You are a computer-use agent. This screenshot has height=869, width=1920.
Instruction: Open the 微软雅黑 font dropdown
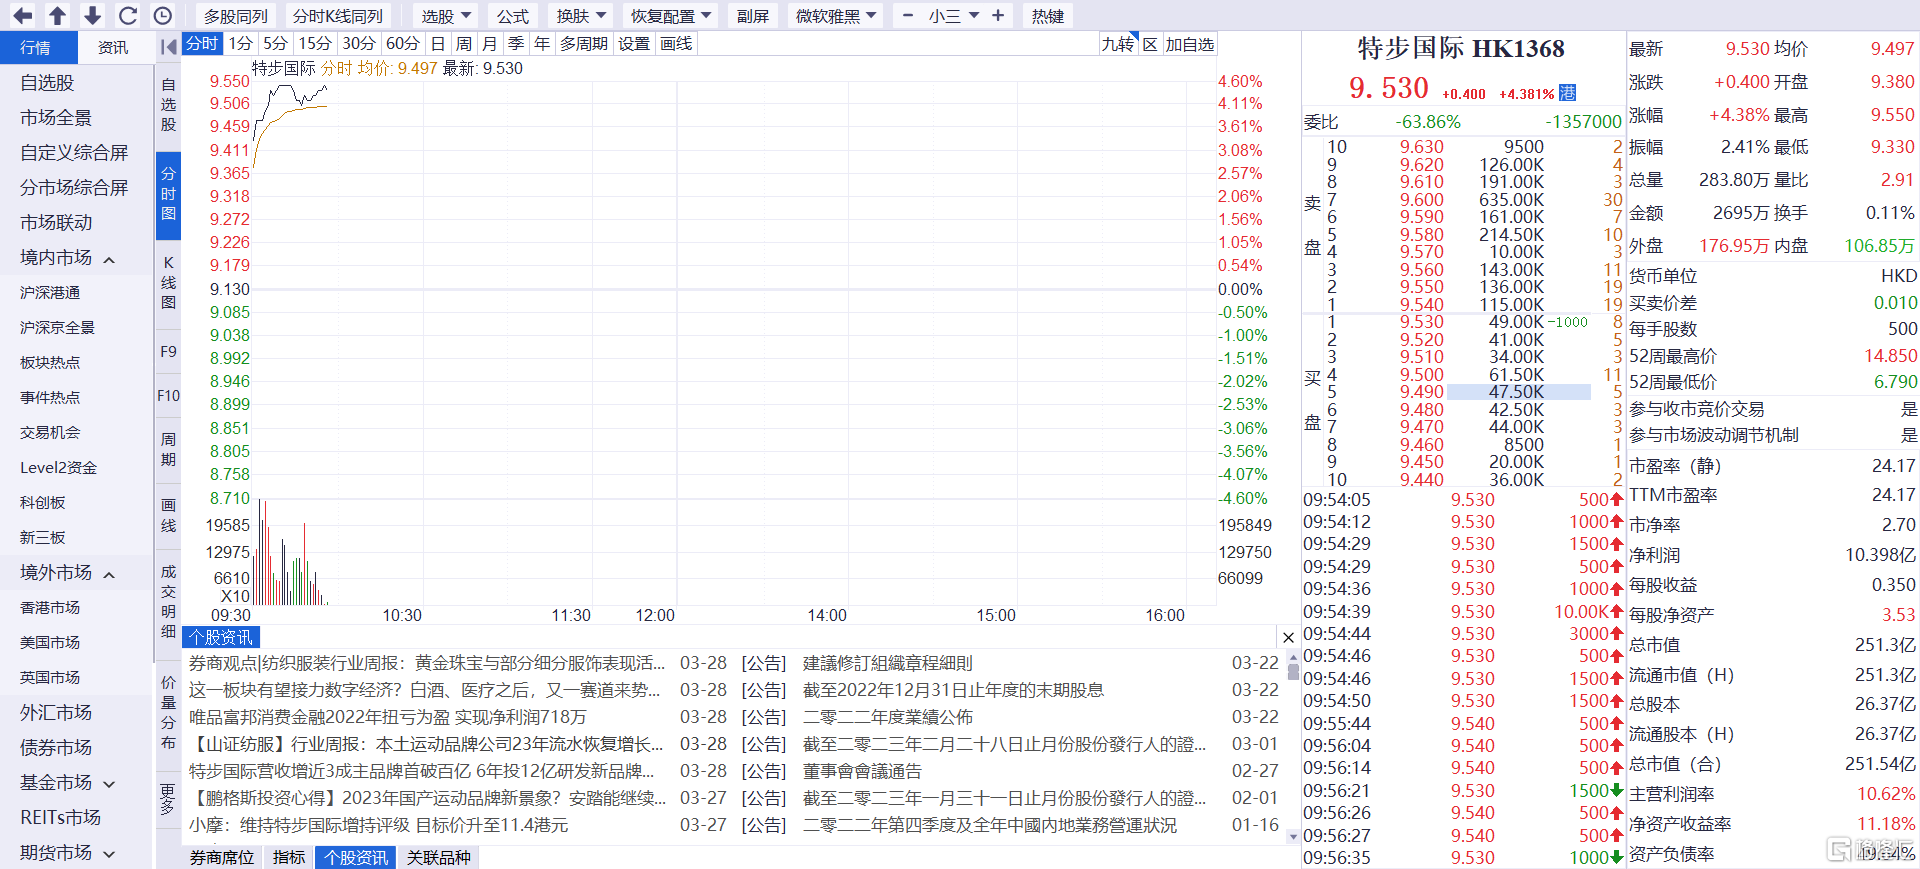(836, 16)
